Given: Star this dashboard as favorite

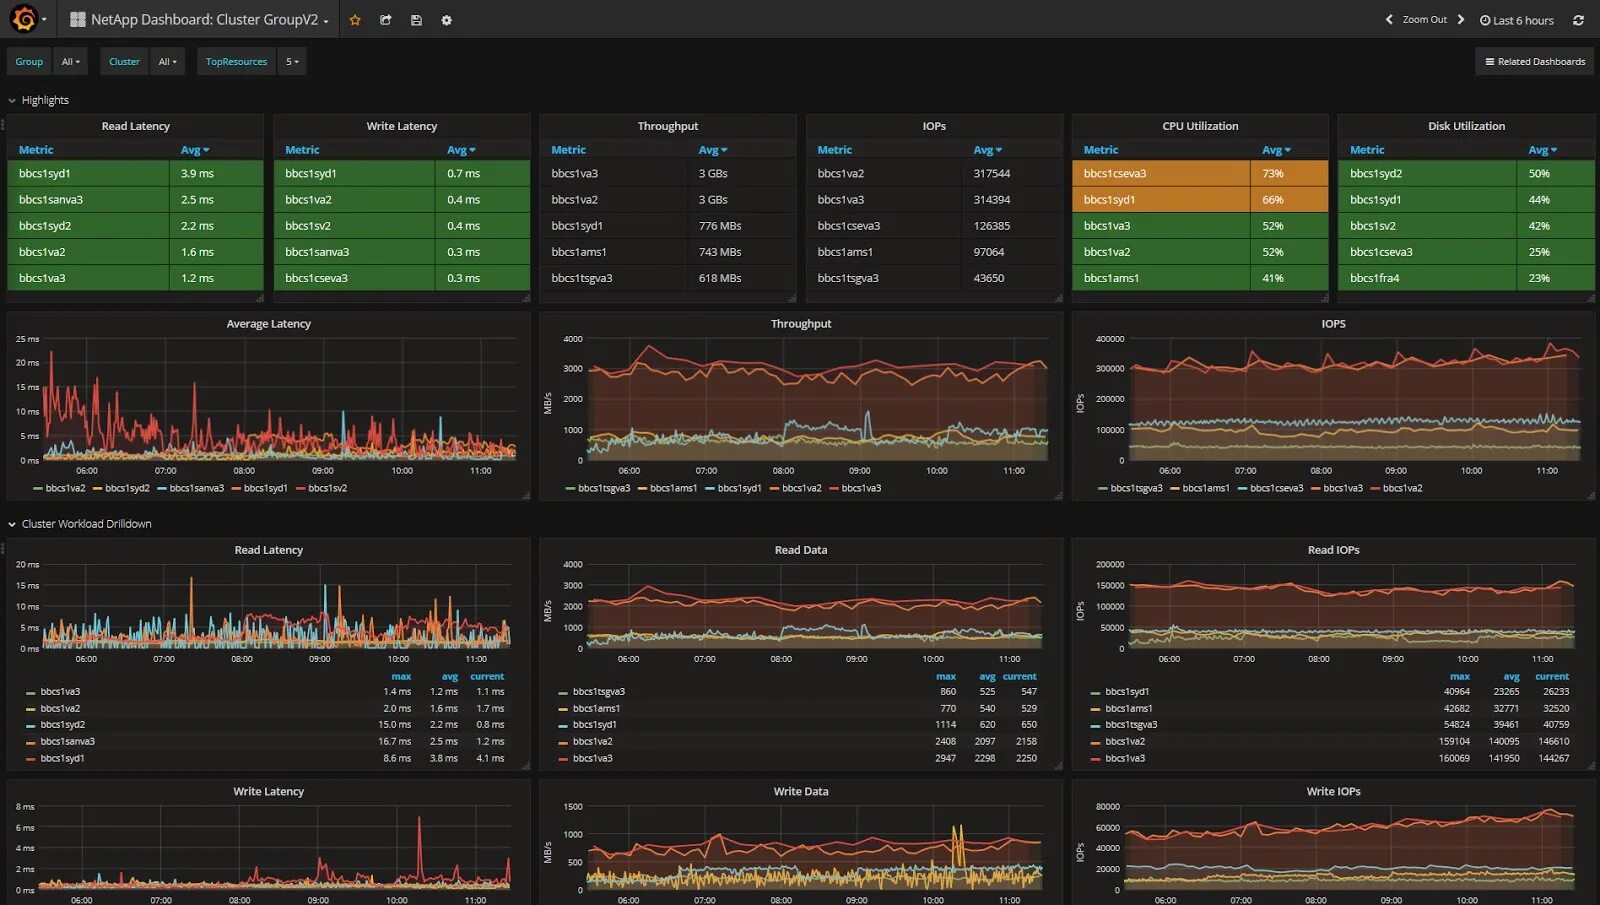Looking at the screenshot, I should tap(355, 20).
